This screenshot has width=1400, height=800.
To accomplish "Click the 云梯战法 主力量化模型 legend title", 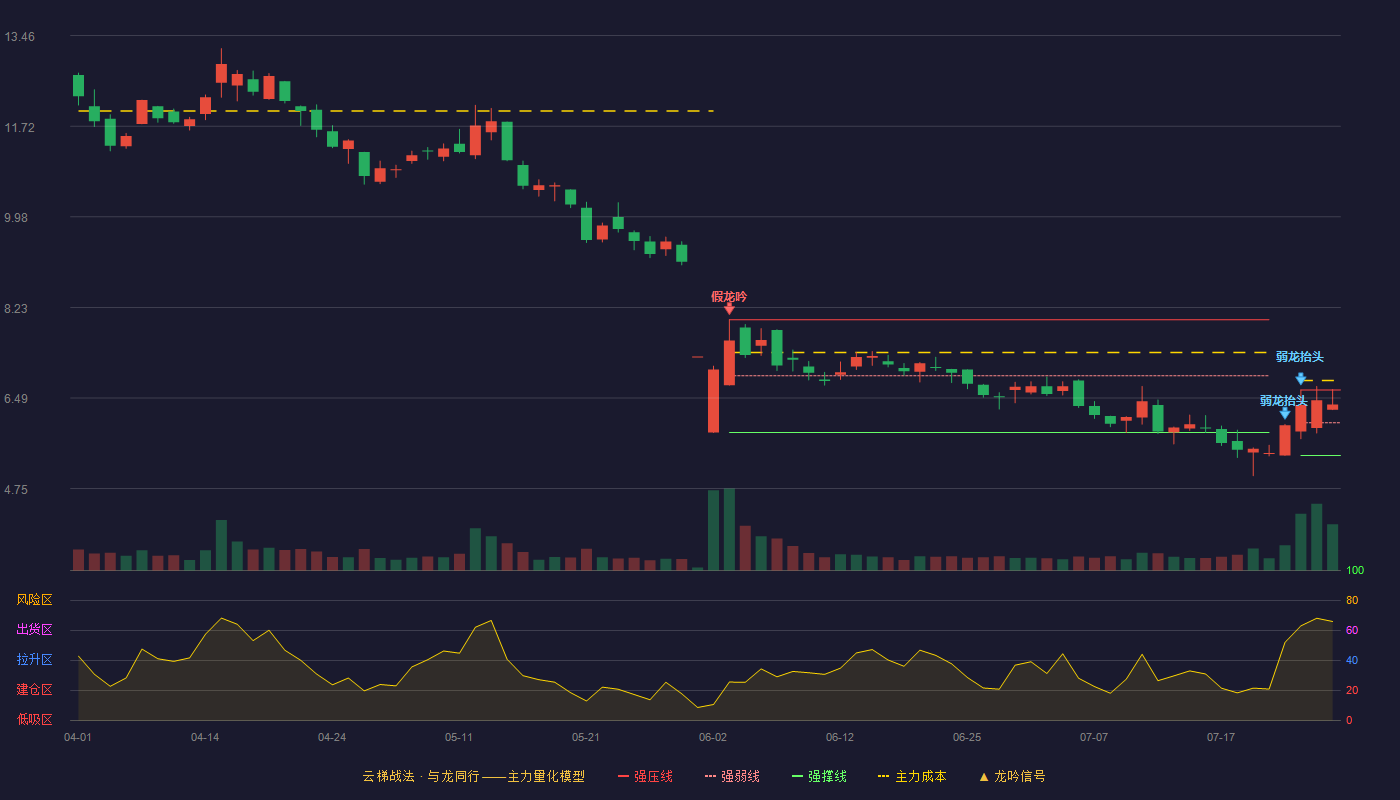I will [x=473, y=776].
